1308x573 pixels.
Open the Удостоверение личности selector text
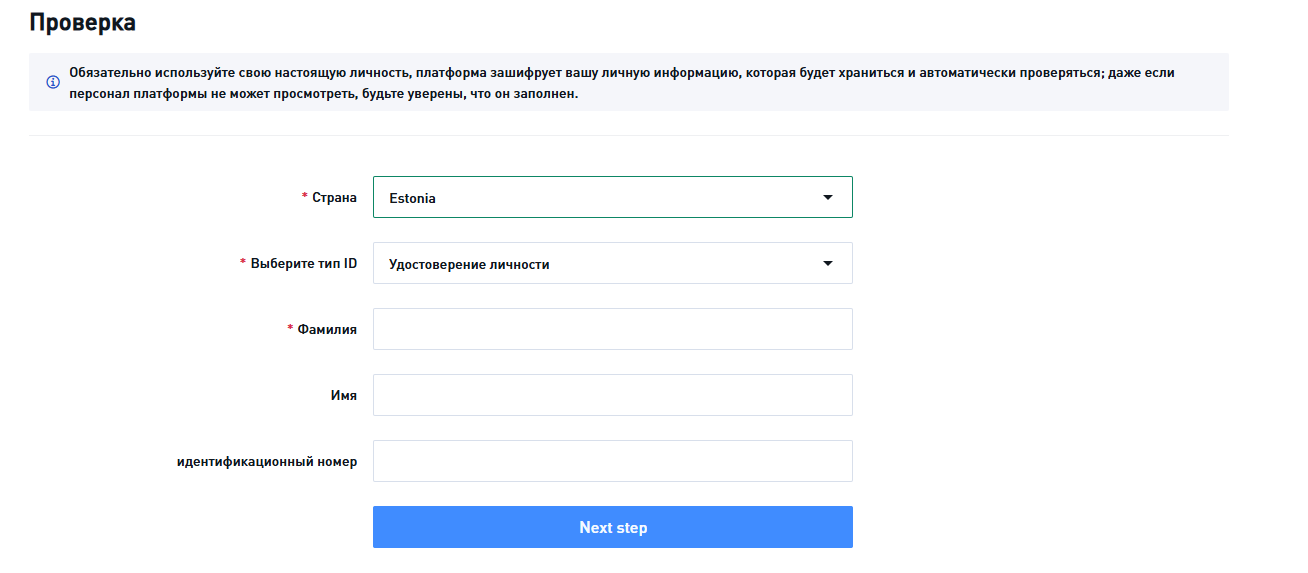469,264
